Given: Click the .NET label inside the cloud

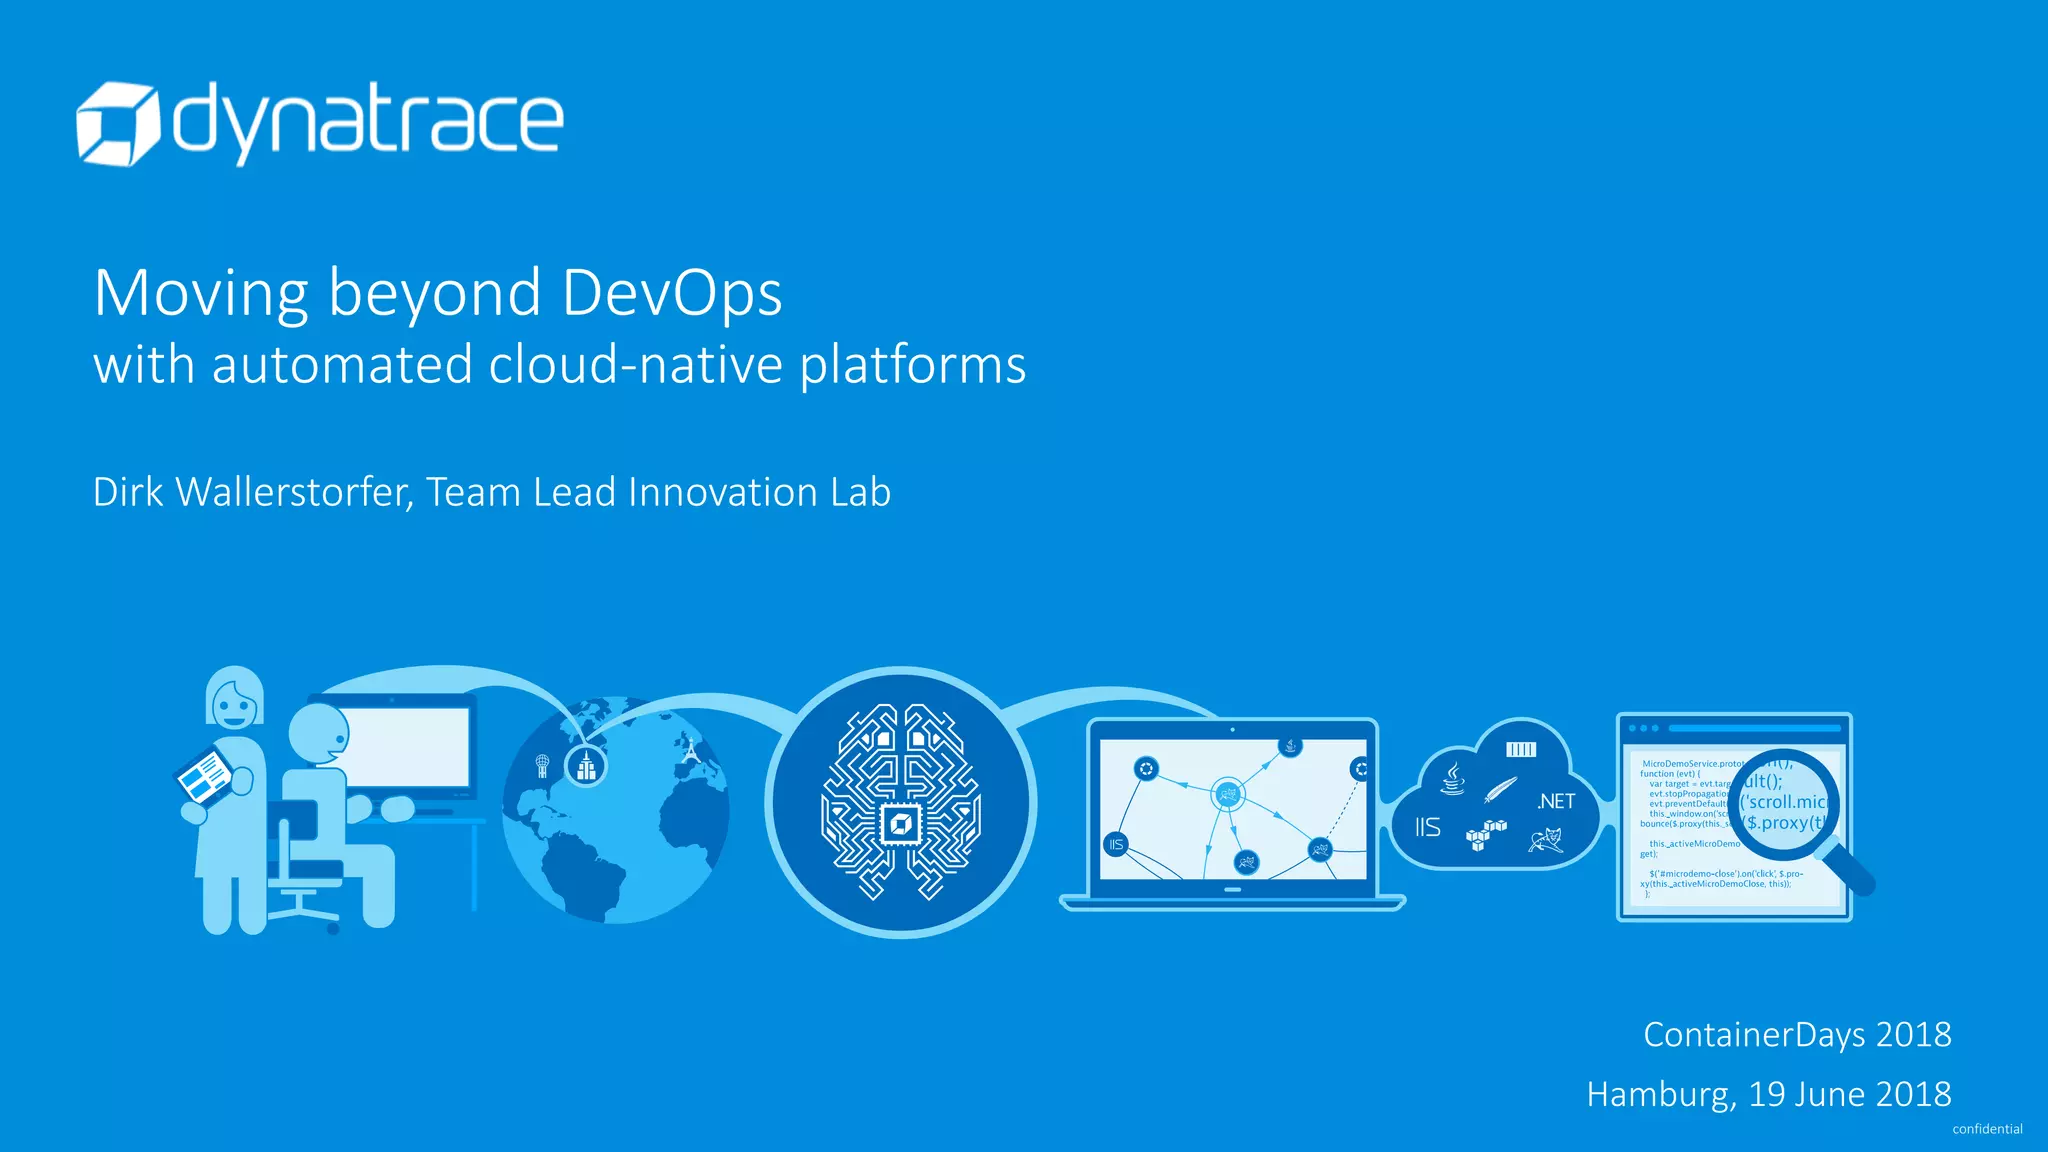Looking at the screenshot, I should point(1556,801).
